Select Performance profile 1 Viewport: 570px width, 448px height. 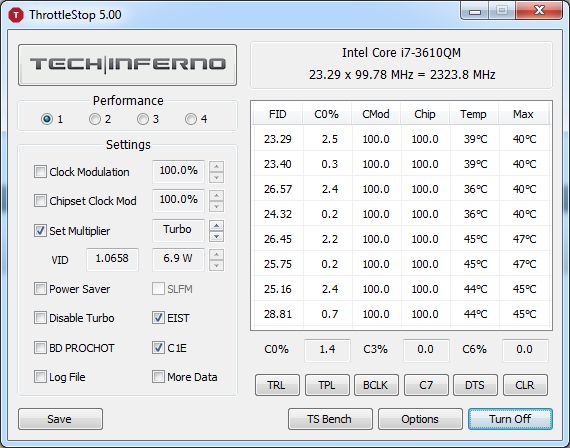47,119
